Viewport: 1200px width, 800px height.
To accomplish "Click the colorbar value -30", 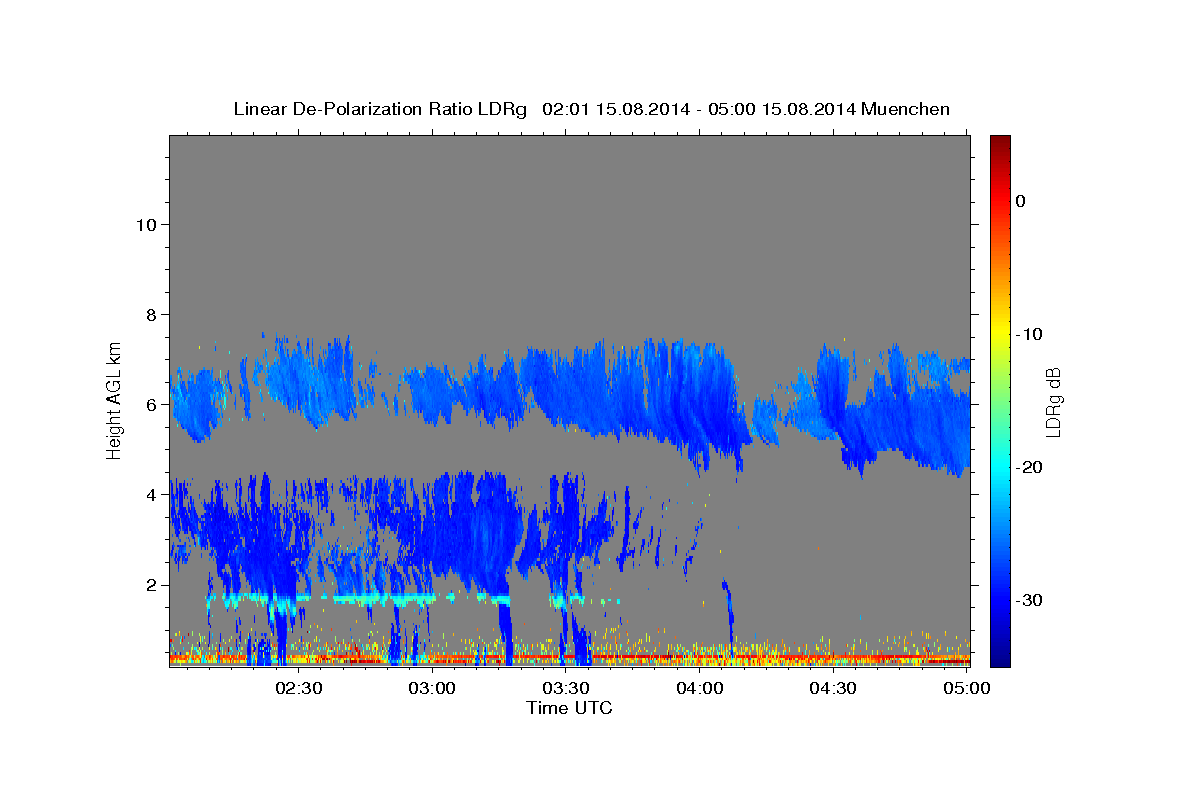I will [x=1030, y=600].
